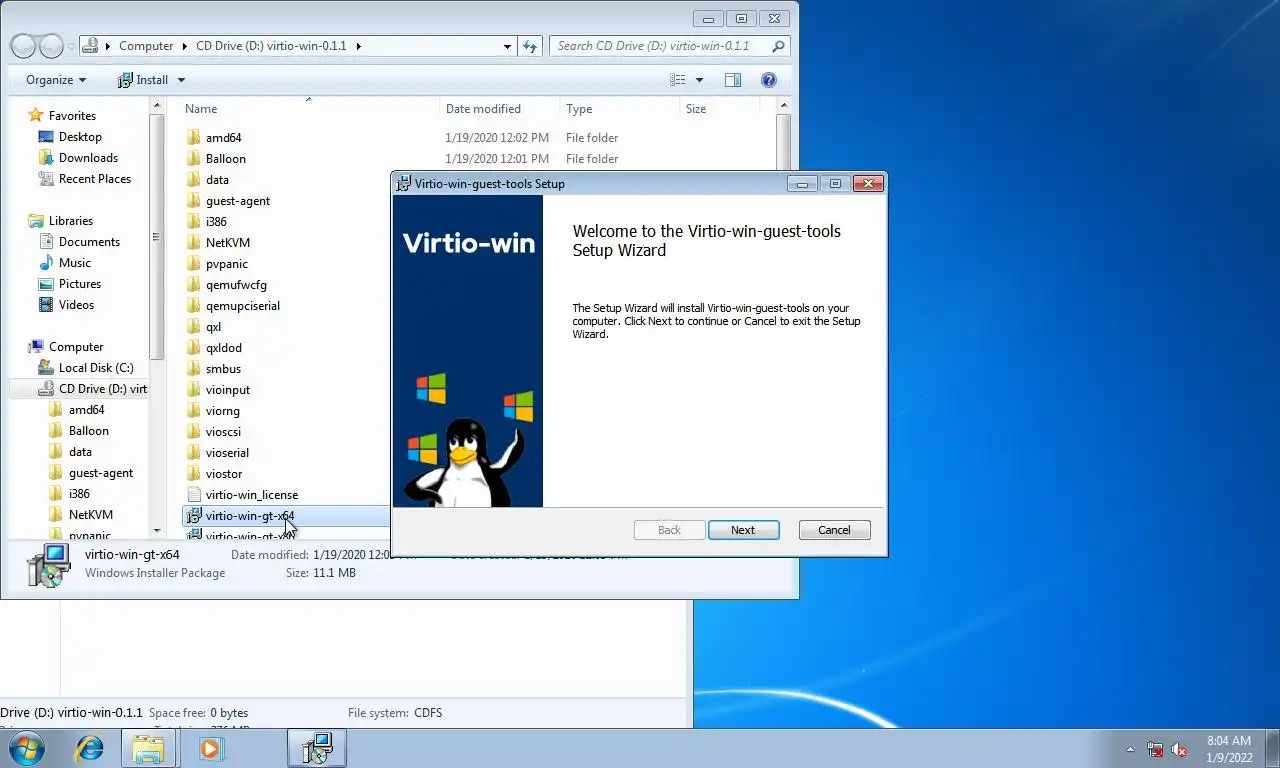Open Recent Places in navigation pane

[x=94, y=179]
